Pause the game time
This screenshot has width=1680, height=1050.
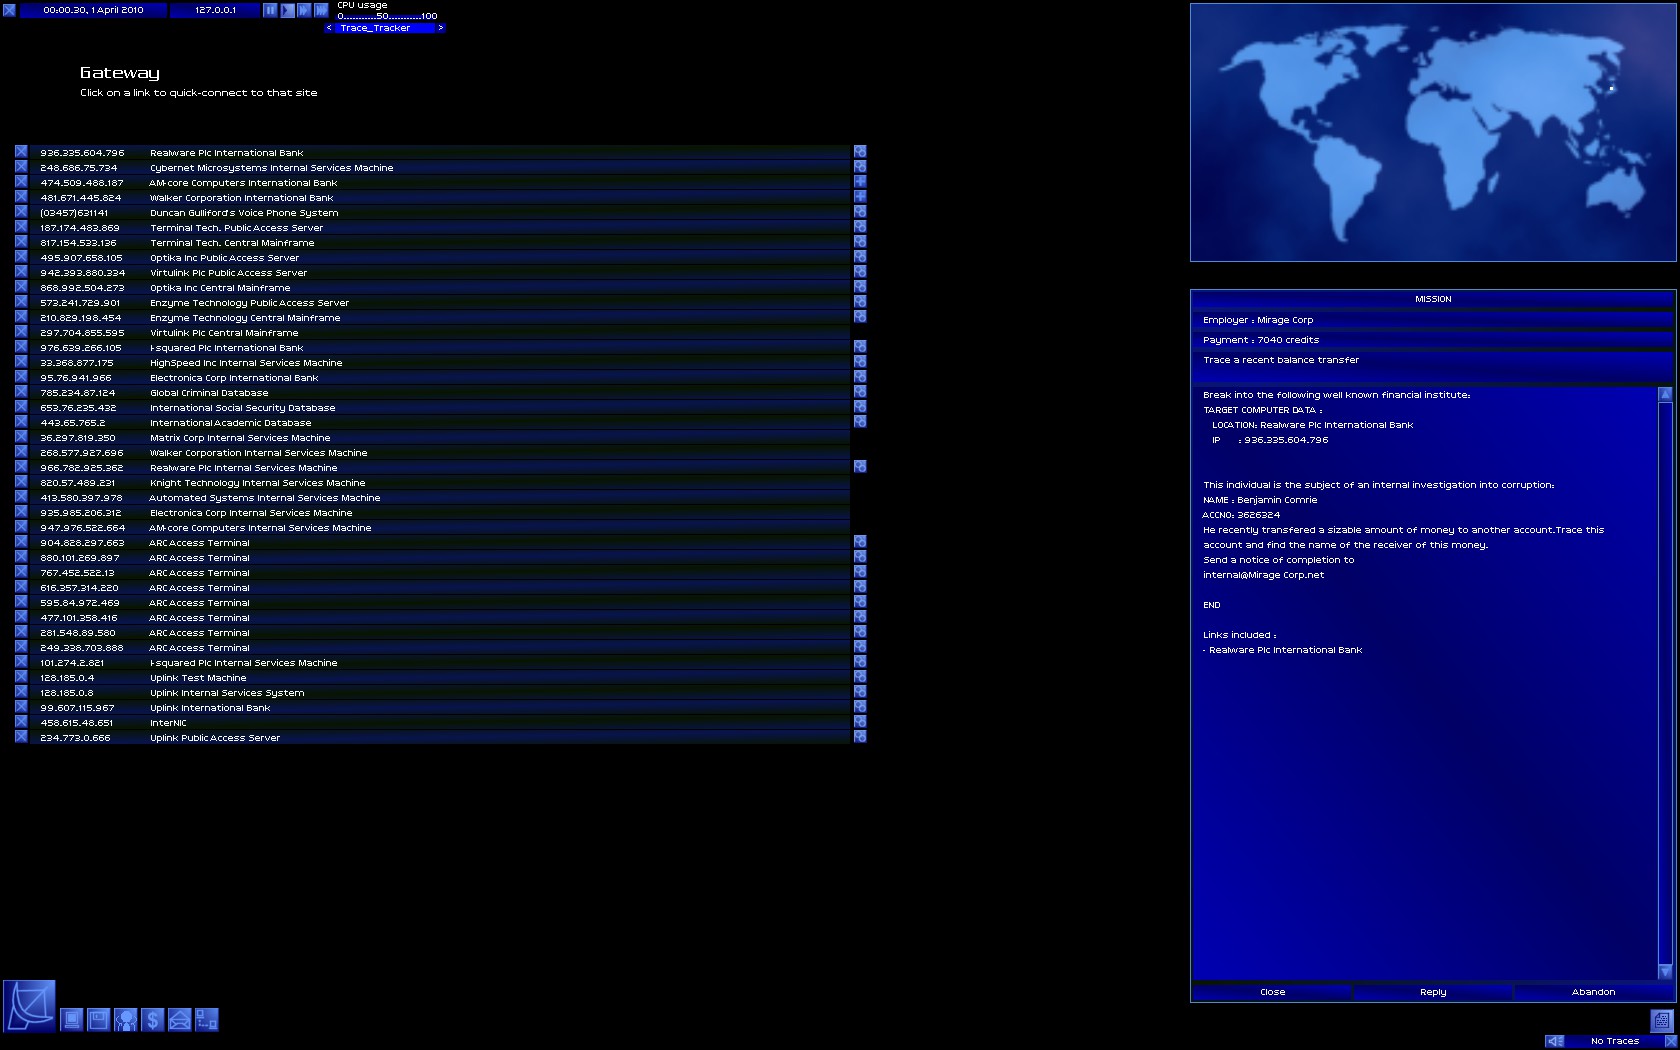click(270, 10)
